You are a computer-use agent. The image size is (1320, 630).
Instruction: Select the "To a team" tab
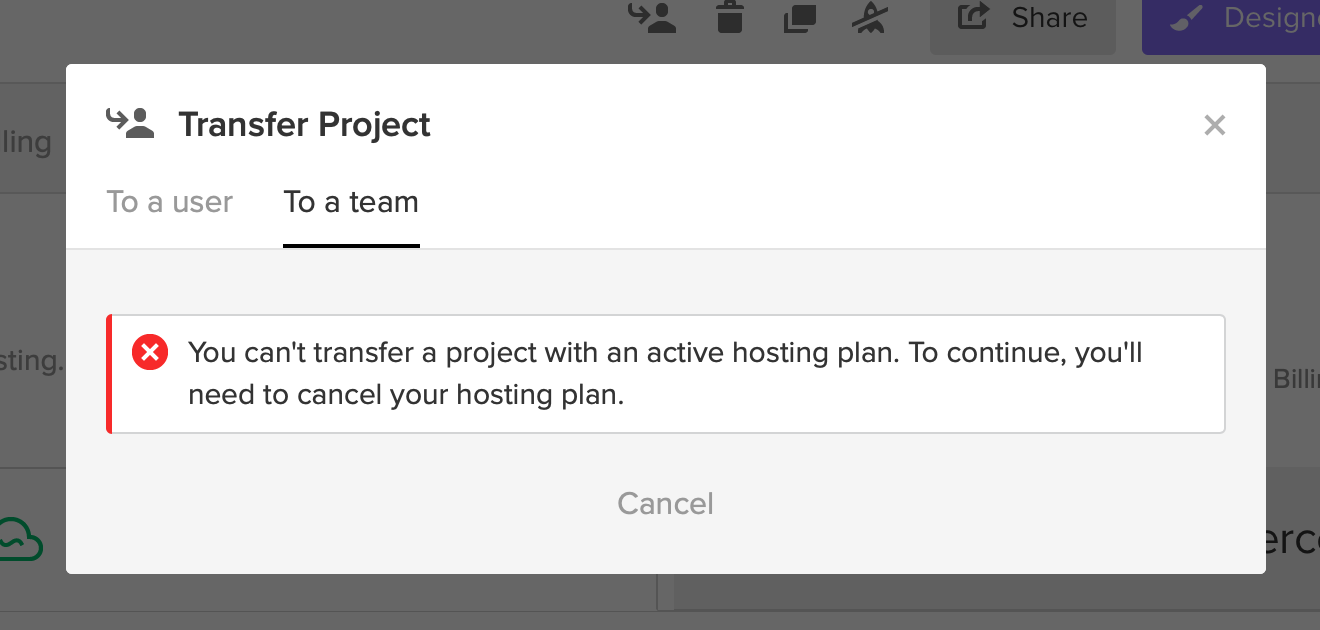pyautogui.click(x=351, y=202)
